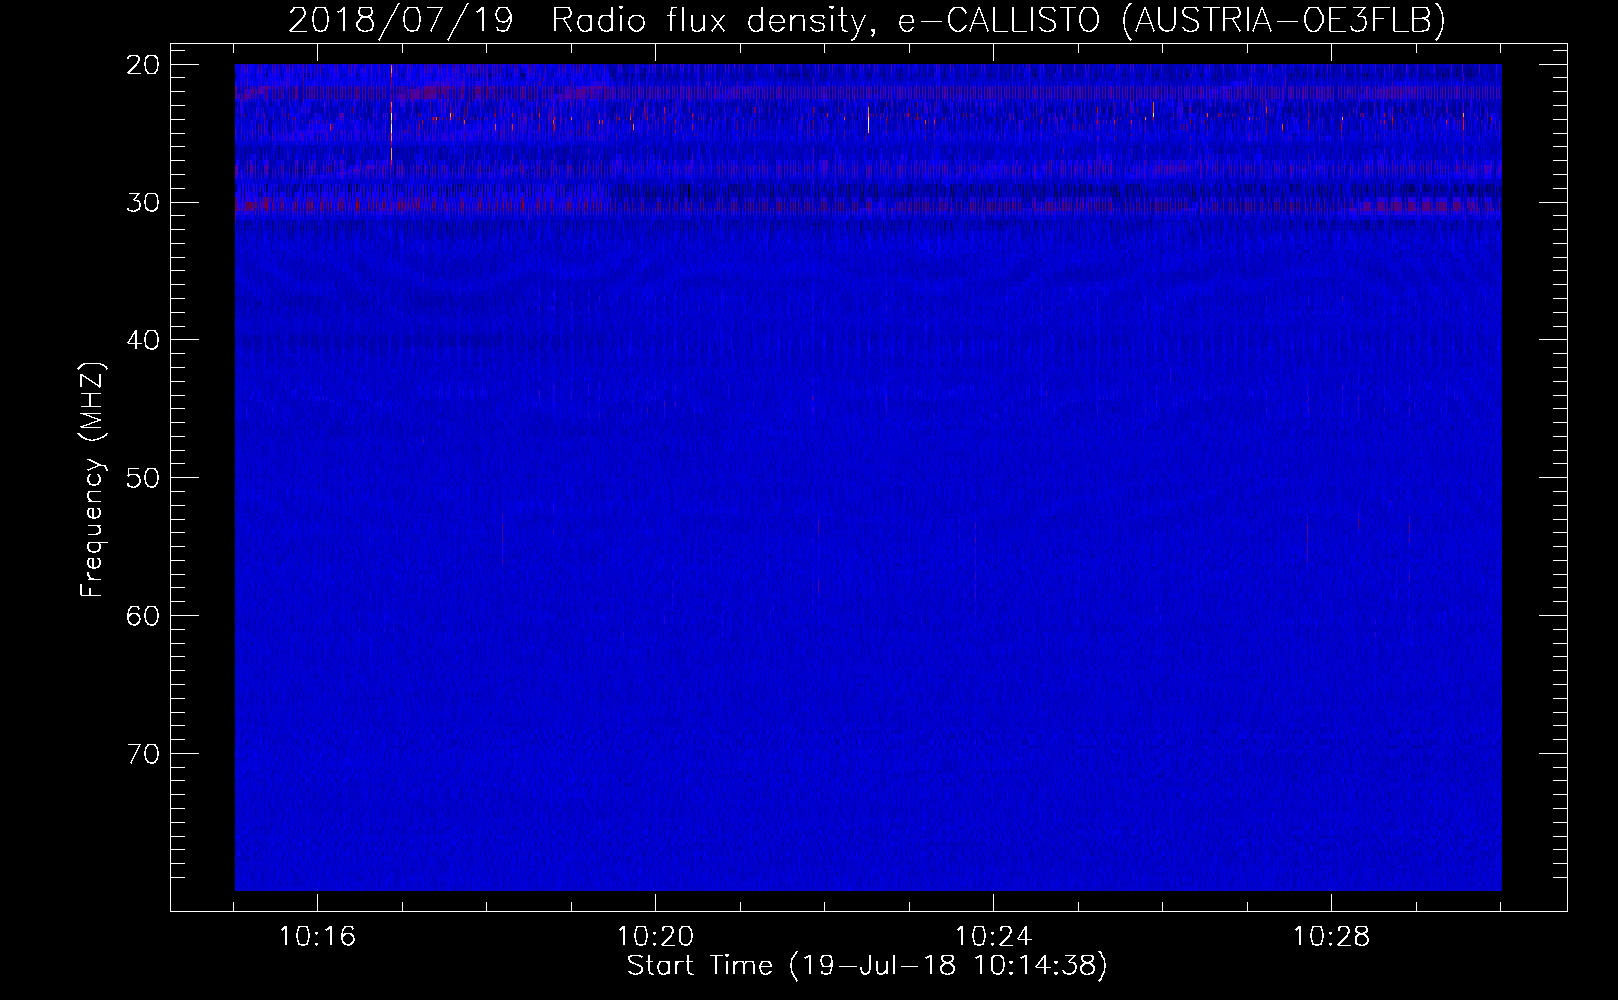The height and width of the screenshot is (1000, 1618).
Task: Click the 20 frequency tick label
Action: coord(143,65)
